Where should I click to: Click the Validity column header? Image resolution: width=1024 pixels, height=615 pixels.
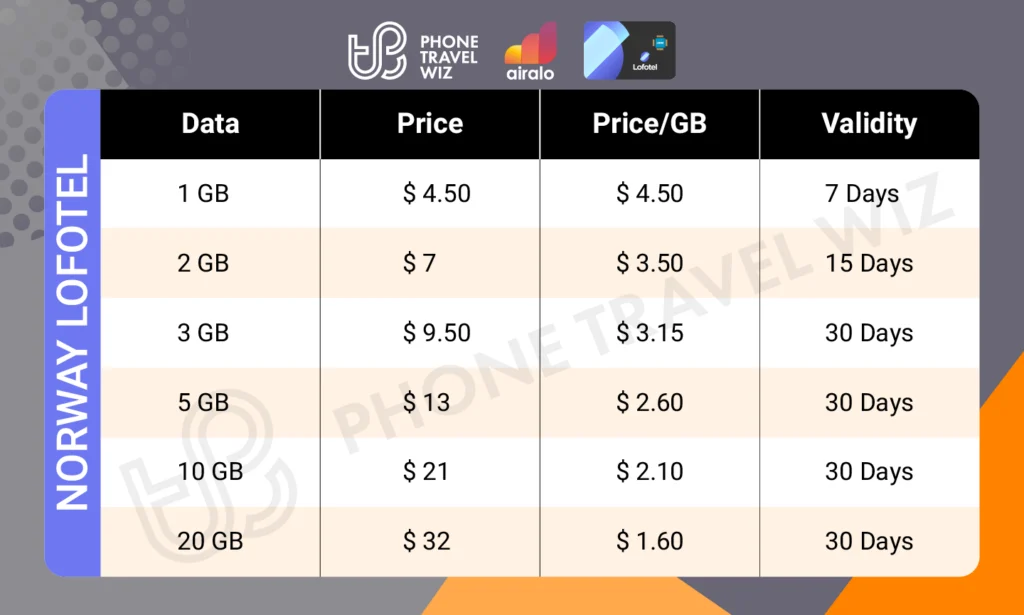[x=868, y=124]
